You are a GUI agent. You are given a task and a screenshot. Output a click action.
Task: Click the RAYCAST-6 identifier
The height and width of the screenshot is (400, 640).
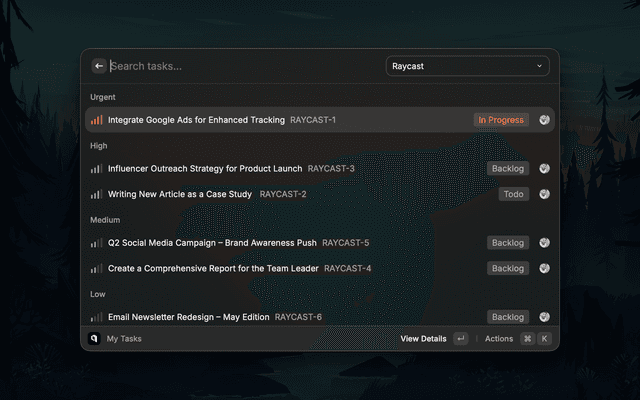click(298, 317)
